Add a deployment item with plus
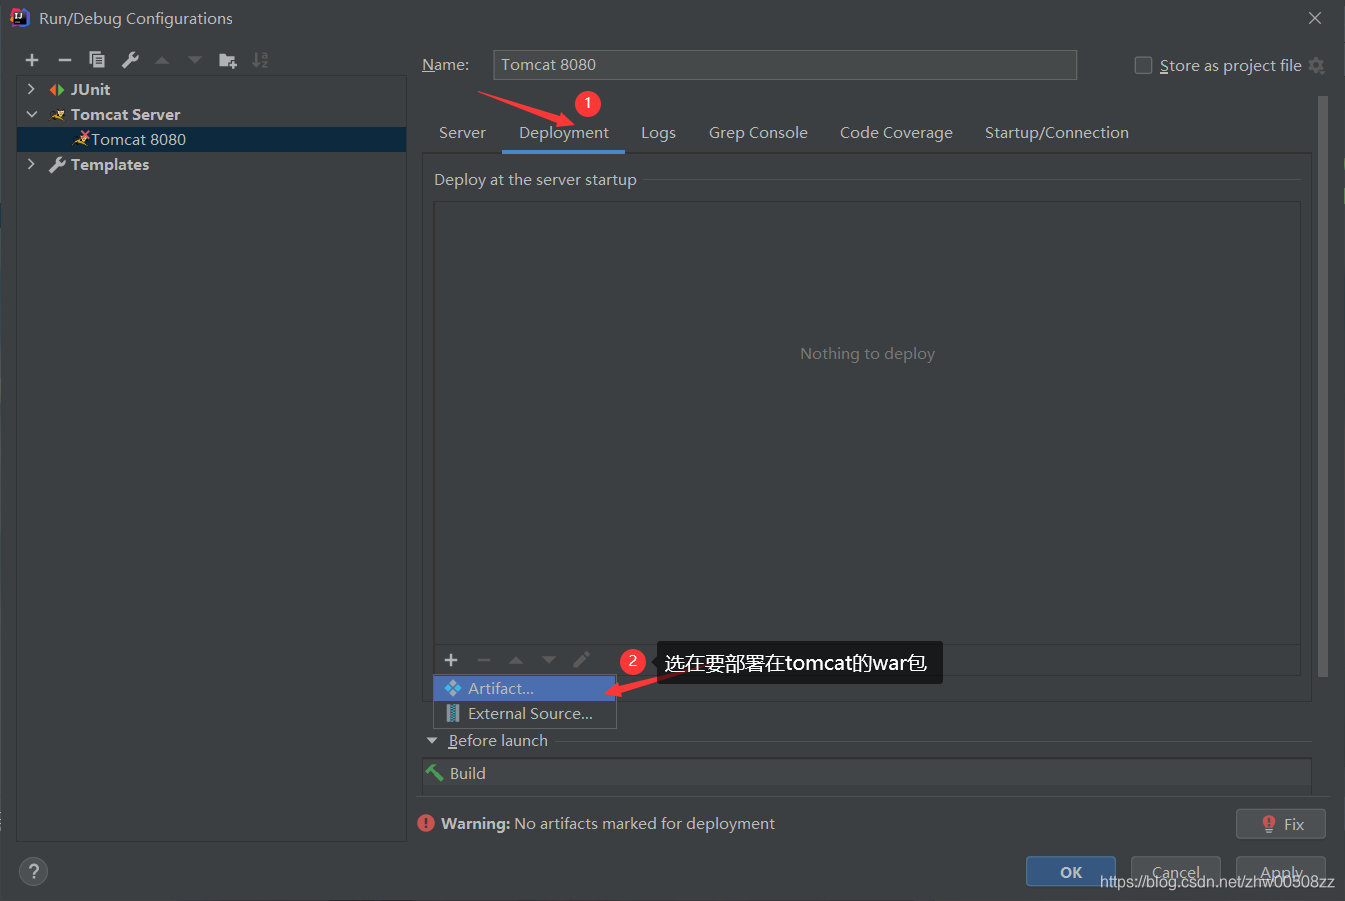This screenshot has width=1345, height=901. (451, 660)
